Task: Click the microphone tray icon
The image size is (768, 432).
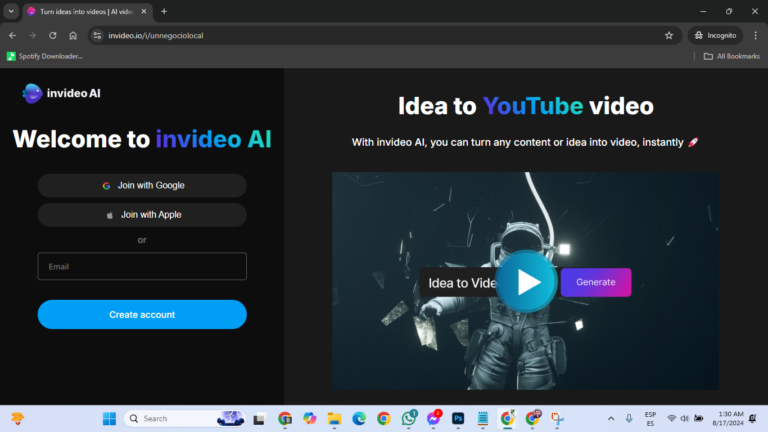Action: click(x=629, y=419)
